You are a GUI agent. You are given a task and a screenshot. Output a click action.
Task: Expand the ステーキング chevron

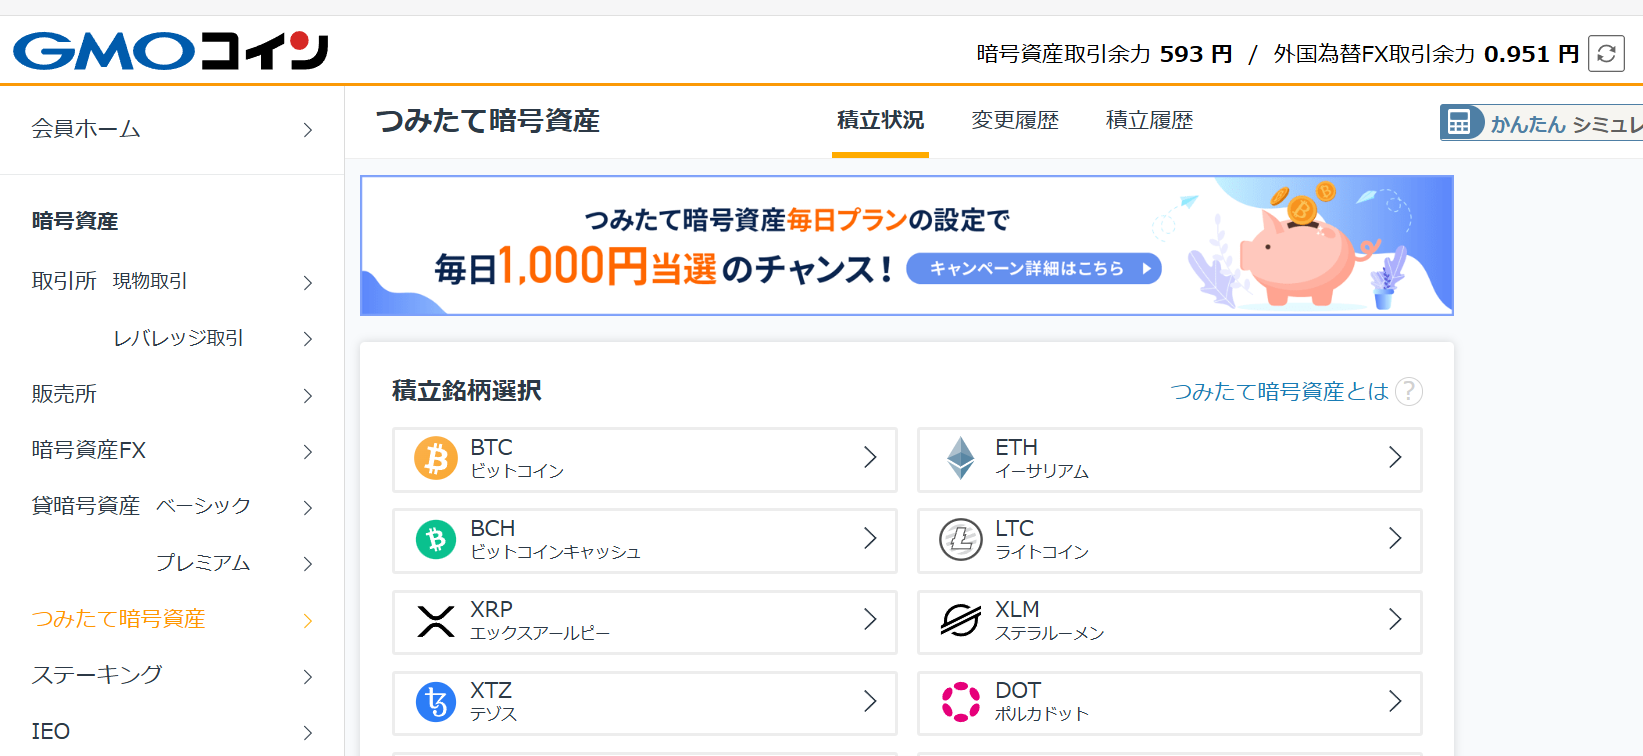tap(308, 677)
